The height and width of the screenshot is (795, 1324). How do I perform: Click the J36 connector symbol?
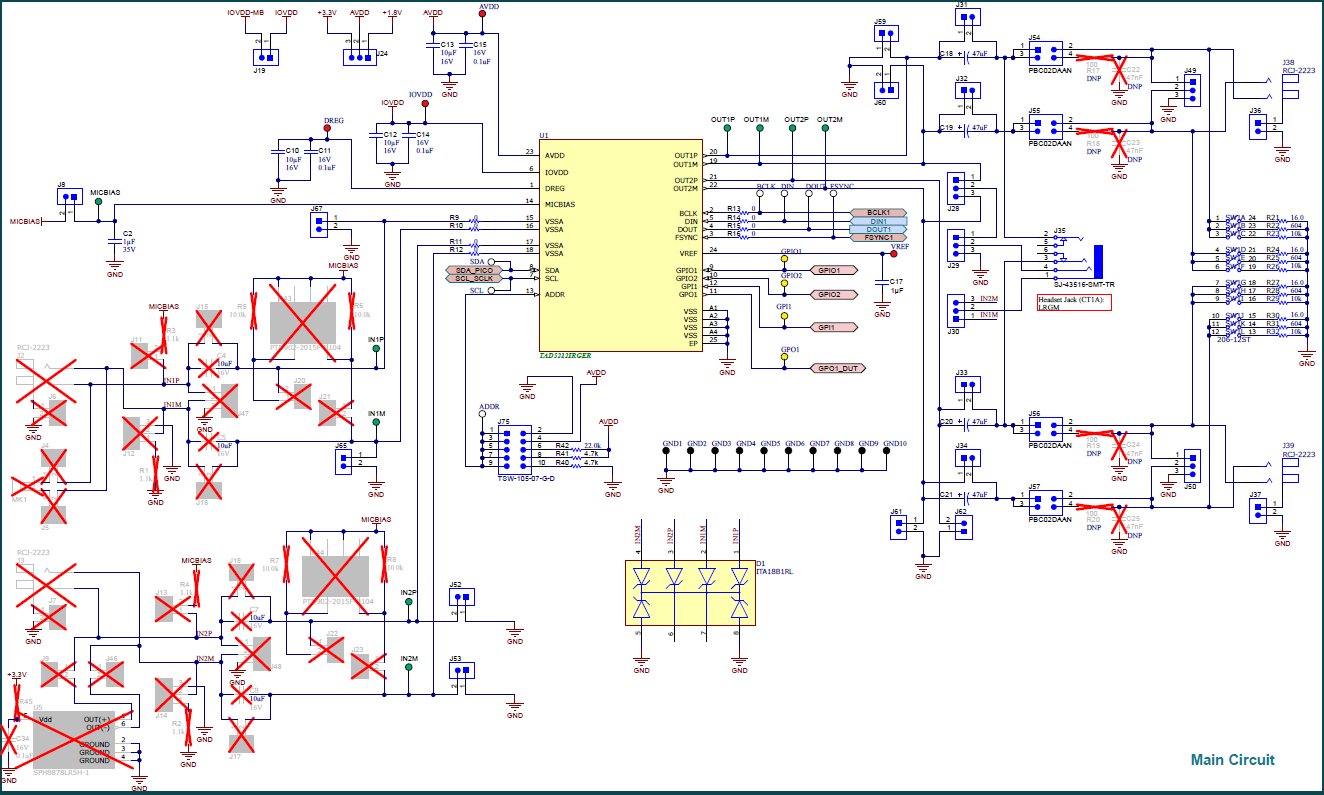tap(1260, 125)
